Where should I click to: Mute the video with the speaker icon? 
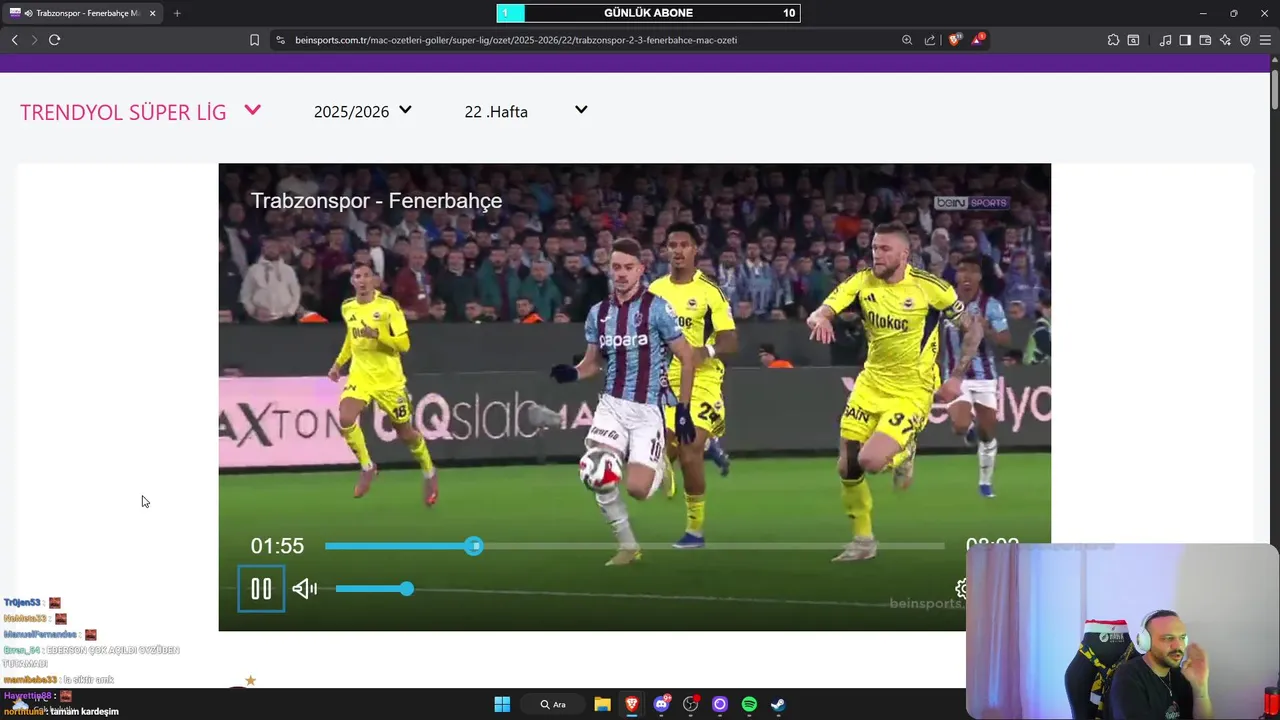point(305,589)
